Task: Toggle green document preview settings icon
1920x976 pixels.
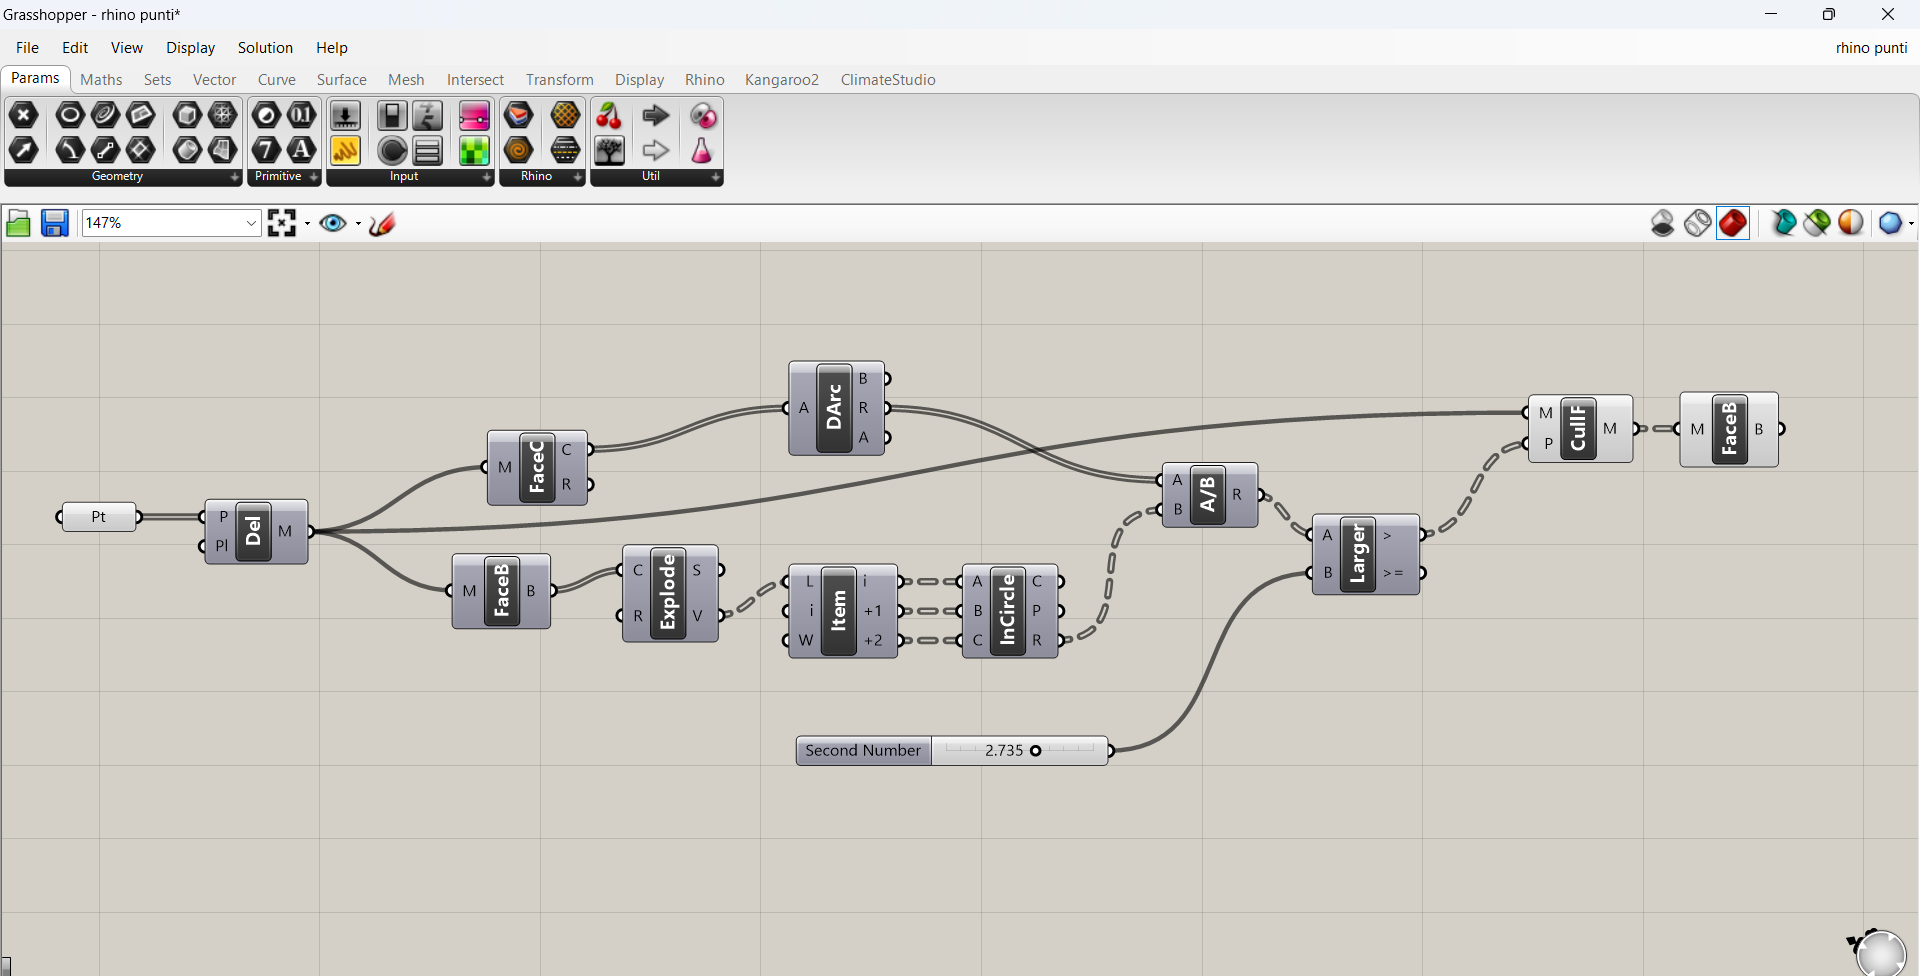Action: click(1817, 223)
